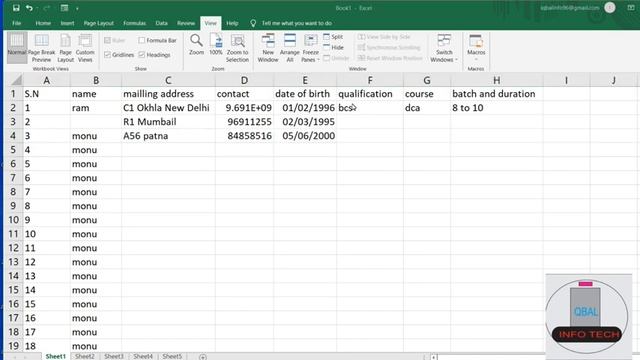Click Split window option
This screenshot has height=360, width=640.
coord(333,37)
